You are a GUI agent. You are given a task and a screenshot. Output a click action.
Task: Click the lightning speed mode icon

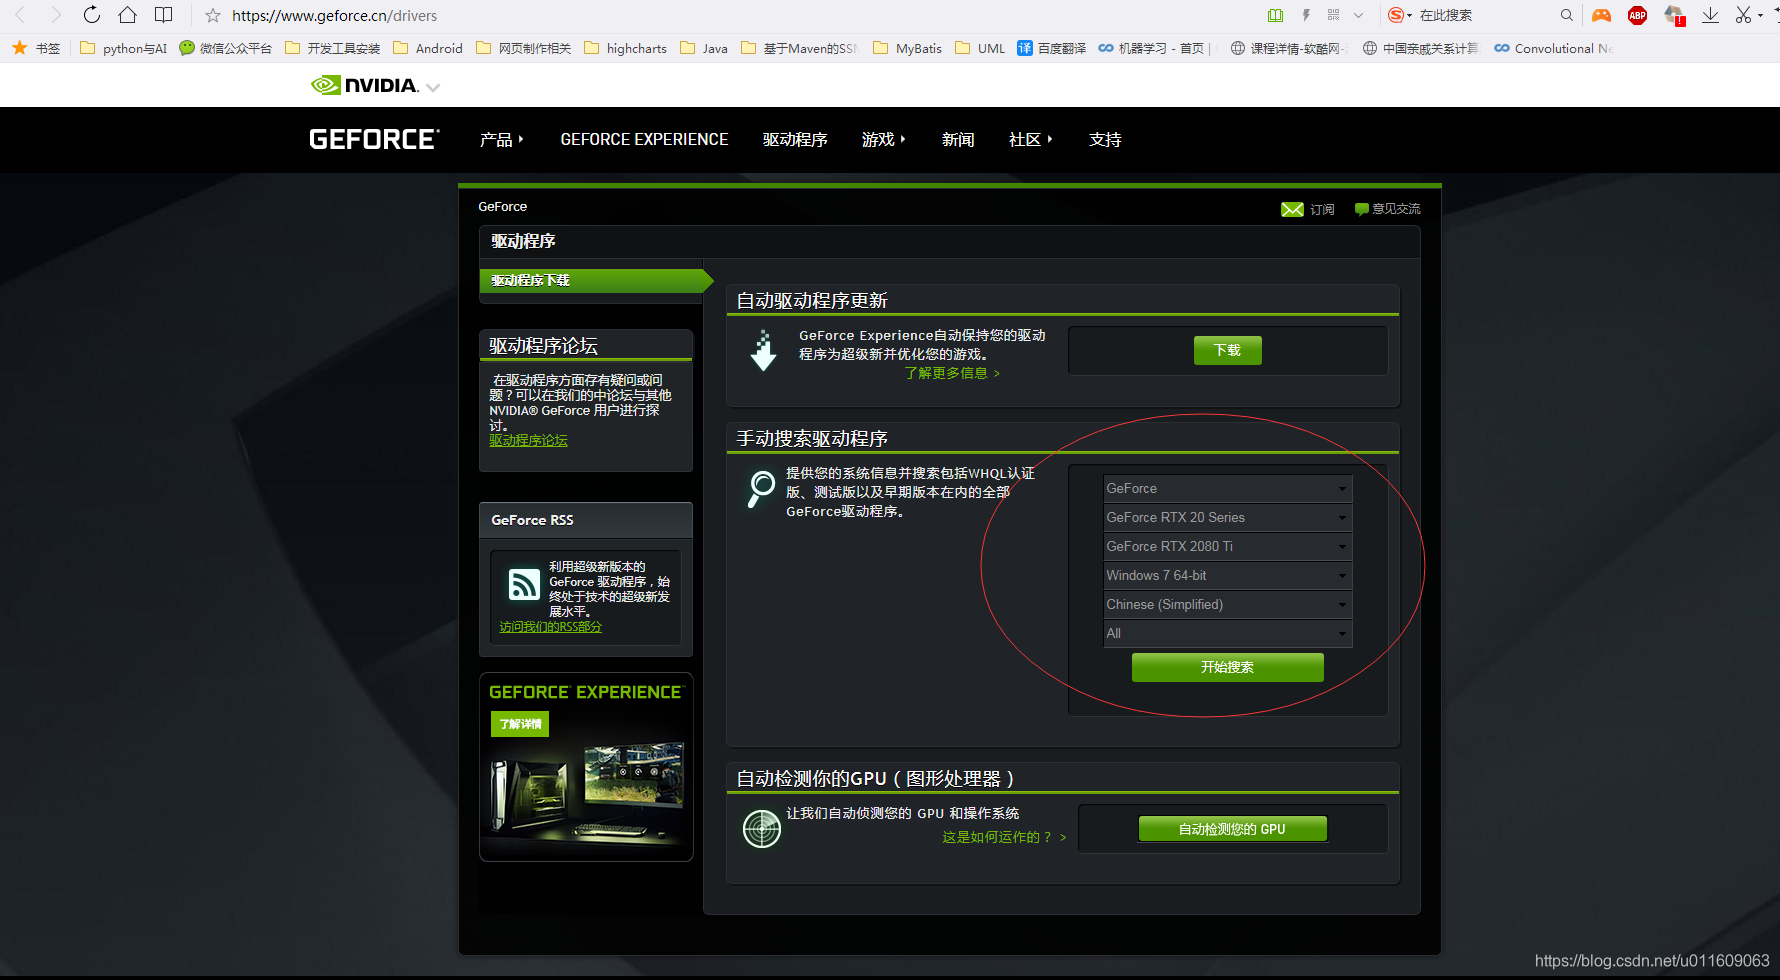point(1306,15)
